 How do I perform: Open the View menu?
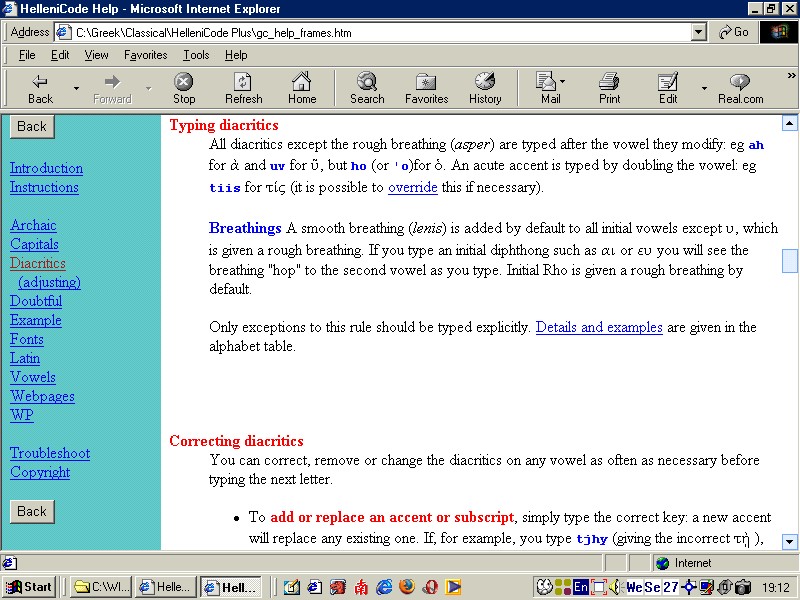[x=96, y=55]
